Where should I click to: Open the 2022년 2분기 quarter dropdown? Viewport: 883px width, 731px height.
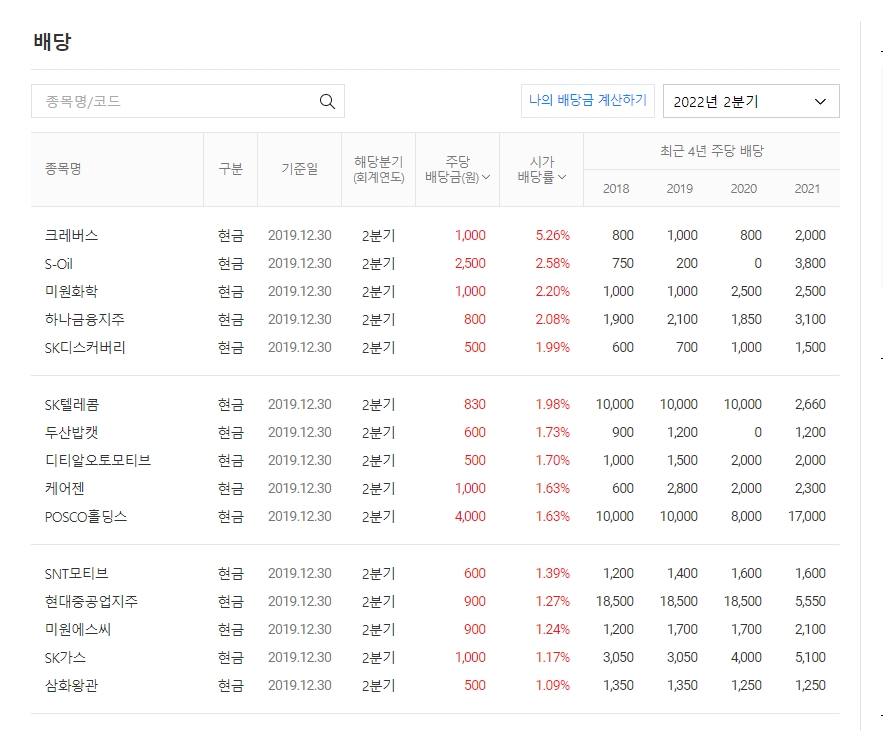point(751,101)
